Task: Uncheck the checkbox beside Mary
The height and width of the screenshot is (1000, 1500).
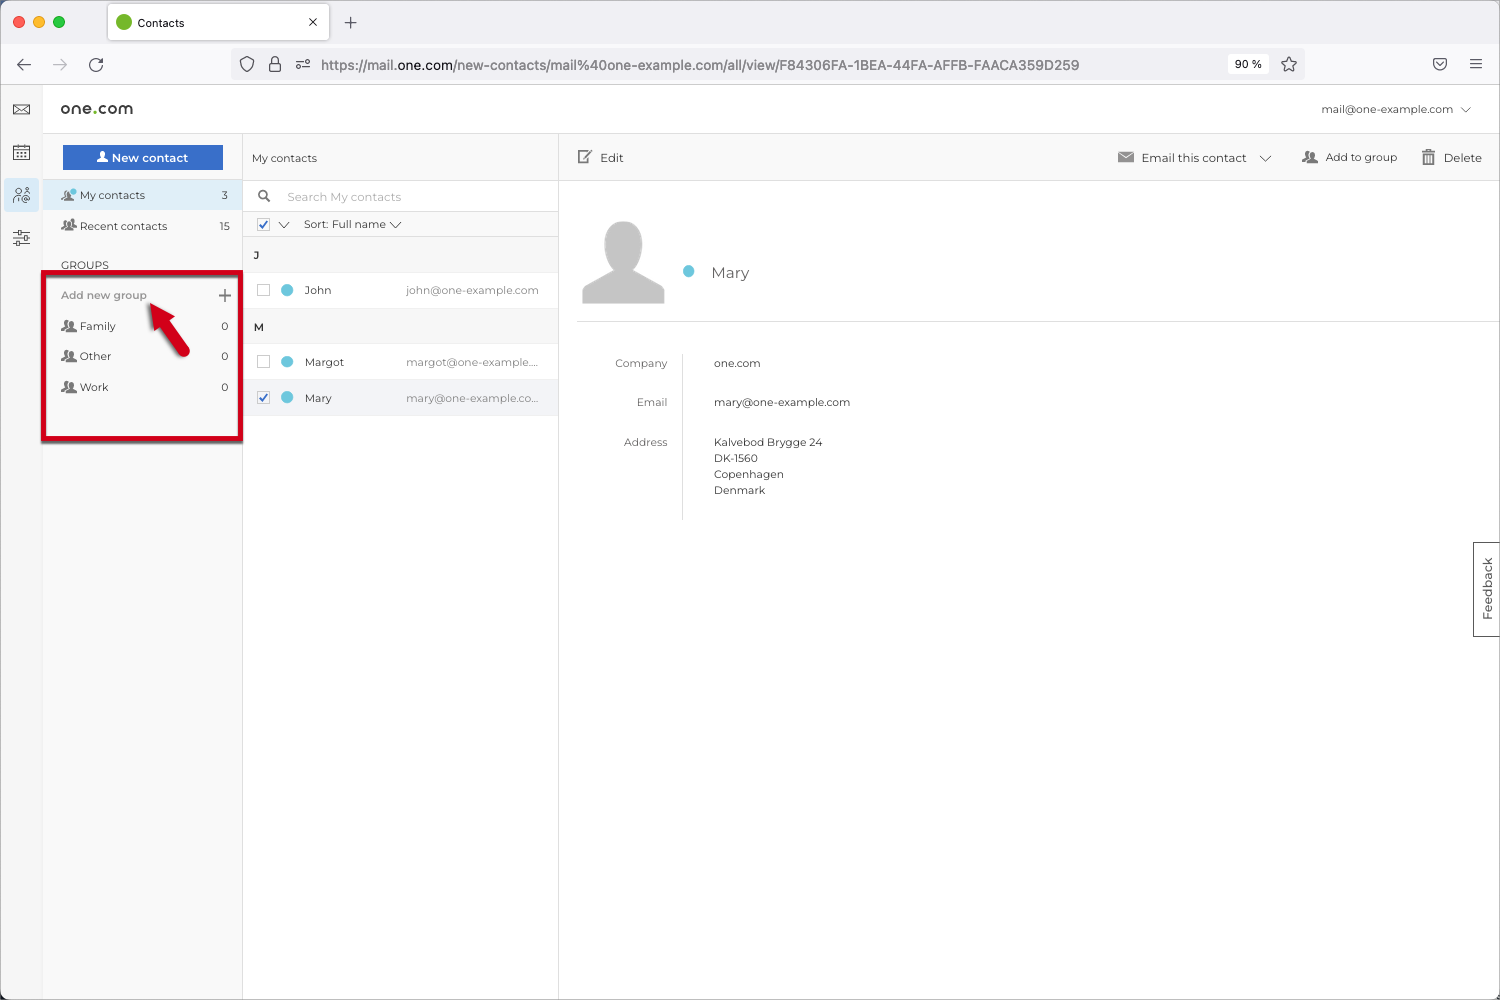Action: tap(263, 397)
